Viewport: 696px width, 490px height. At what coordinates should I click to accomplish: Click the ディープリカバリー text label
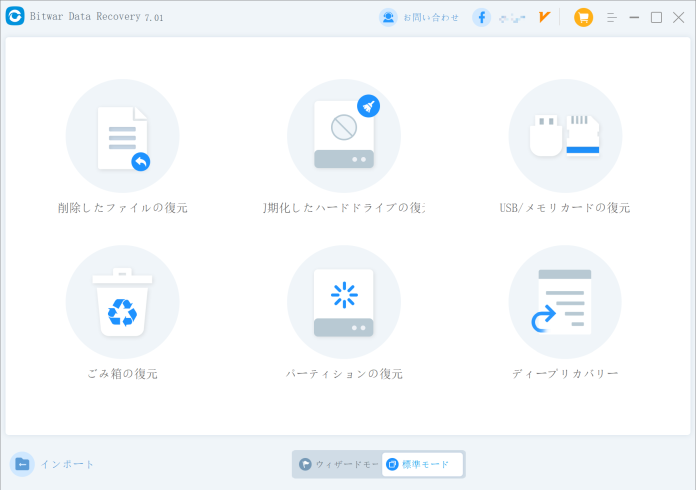click(565, 374)
